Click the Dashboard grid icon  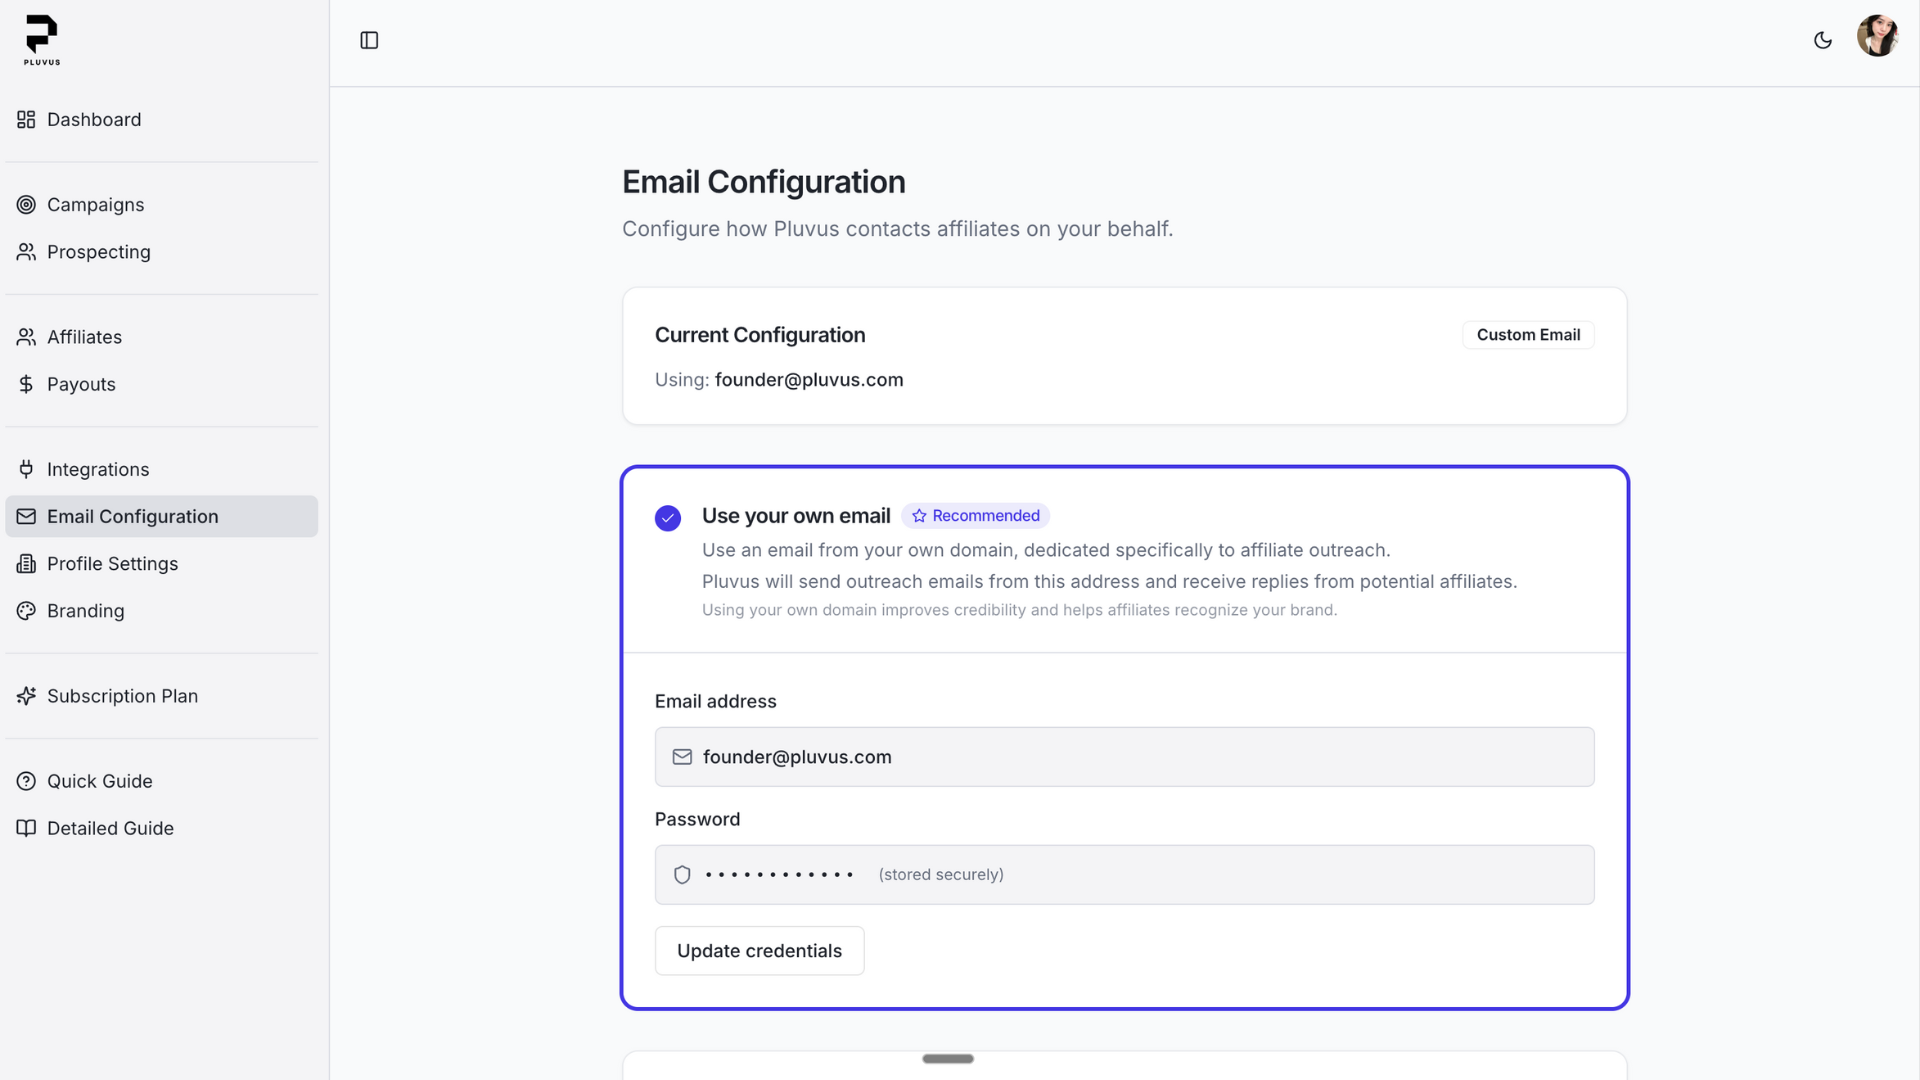pyautogui.click(x=26, y=120)
